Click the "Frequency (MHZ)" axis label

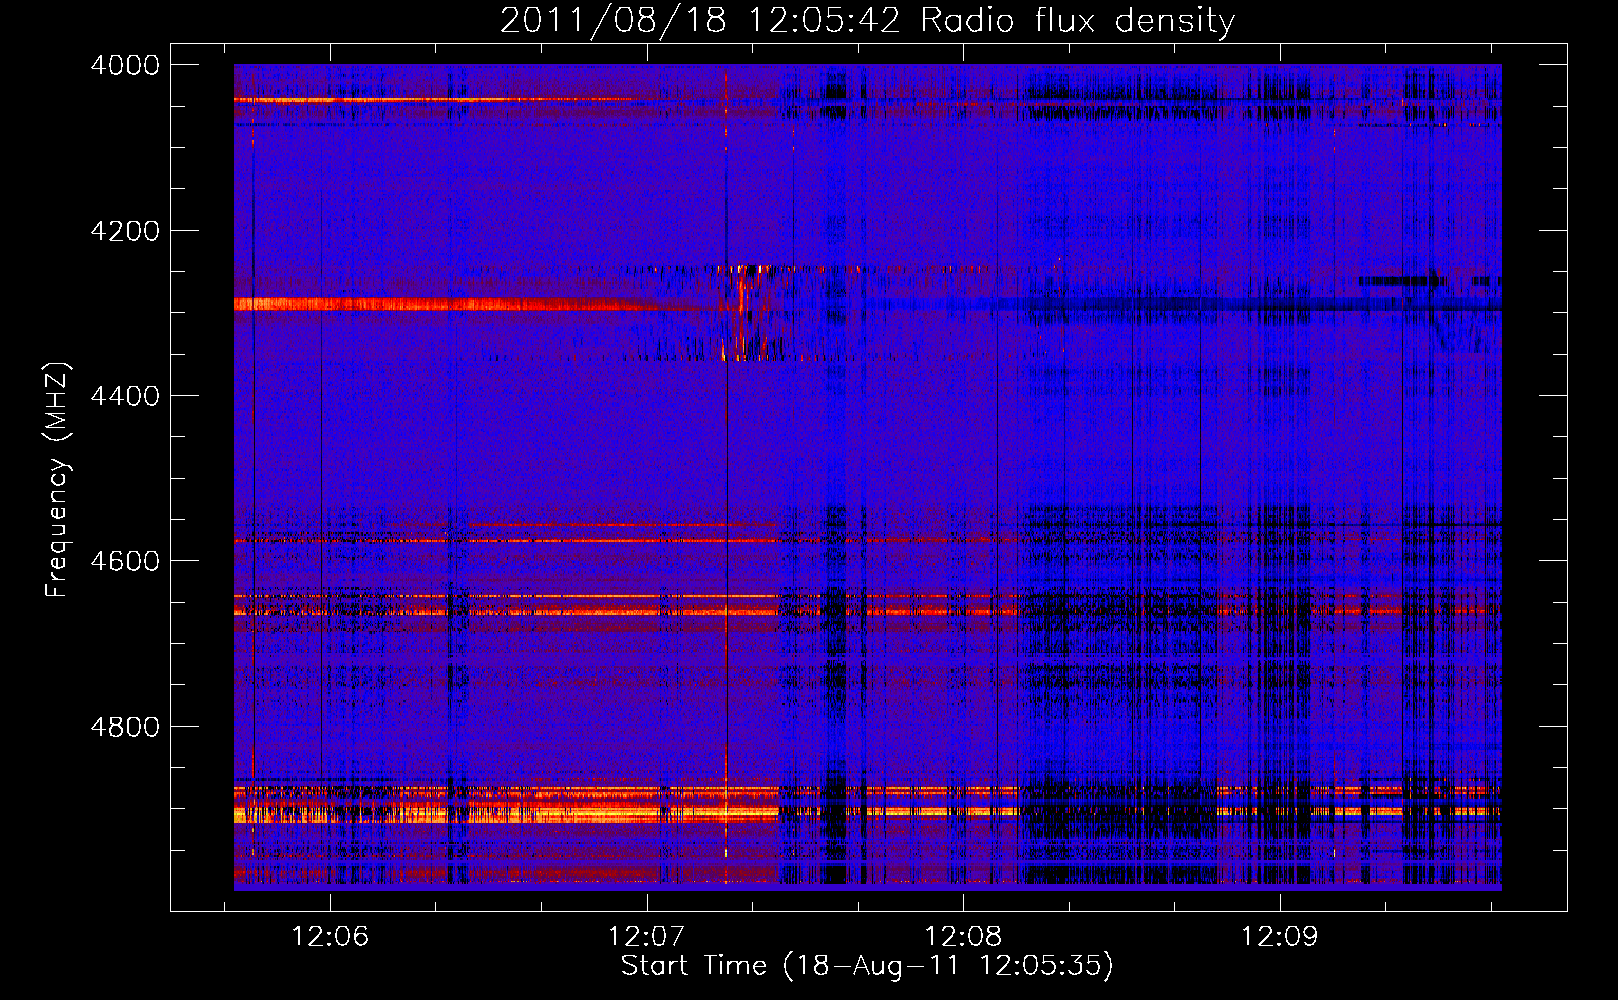[57, 480]
